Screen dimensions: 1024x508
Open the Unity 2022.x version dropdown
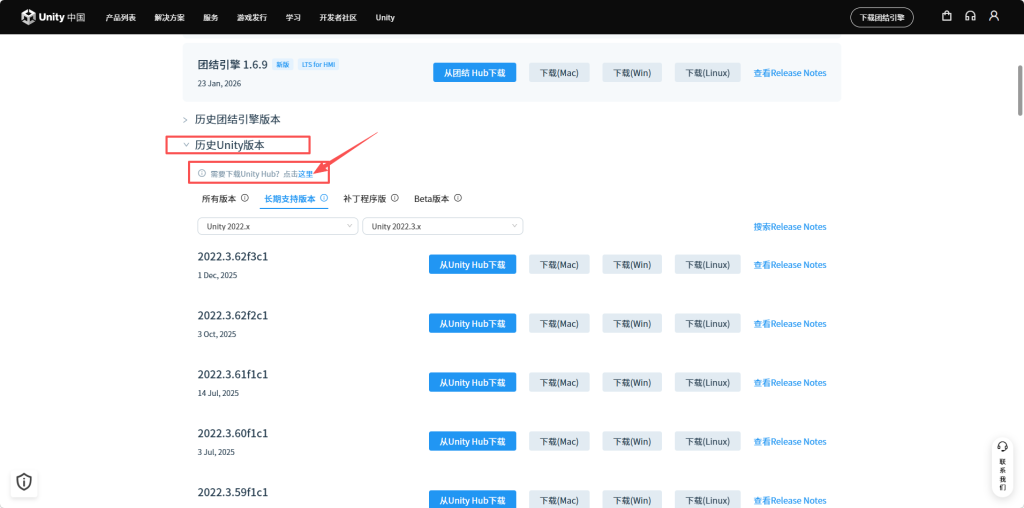[x=278, y=226]
